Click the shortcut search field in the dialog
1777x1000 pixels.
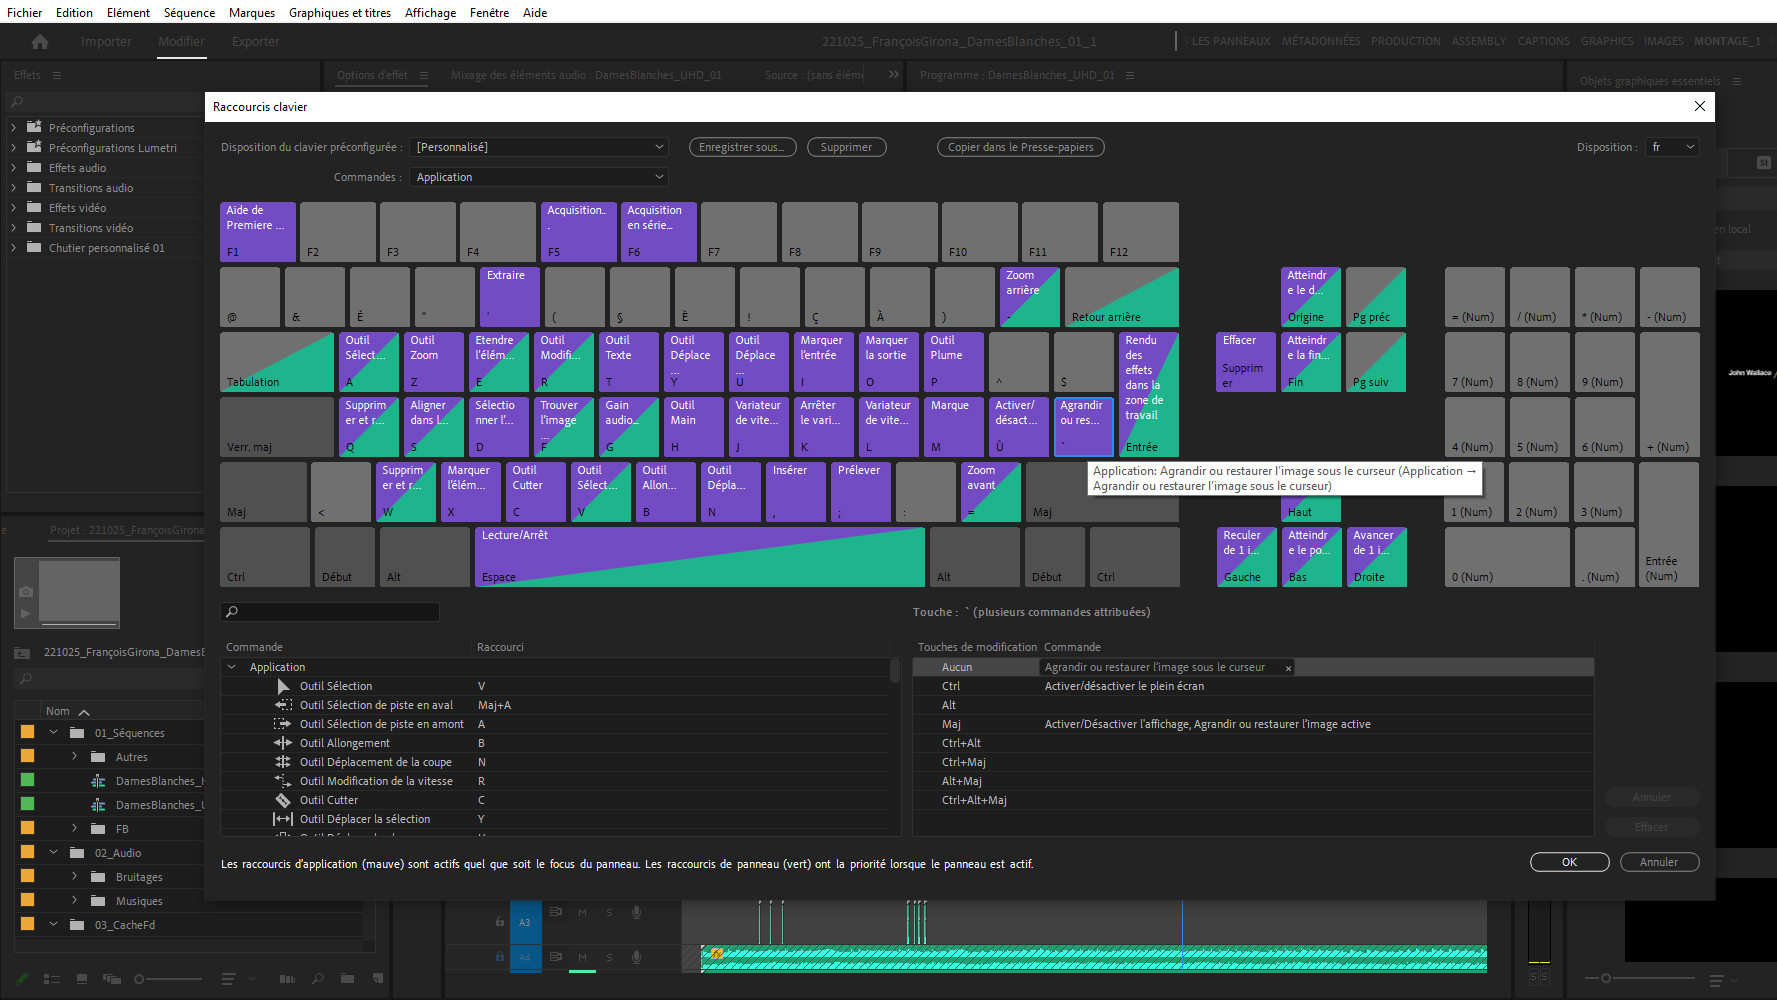[x=330, y=612]
